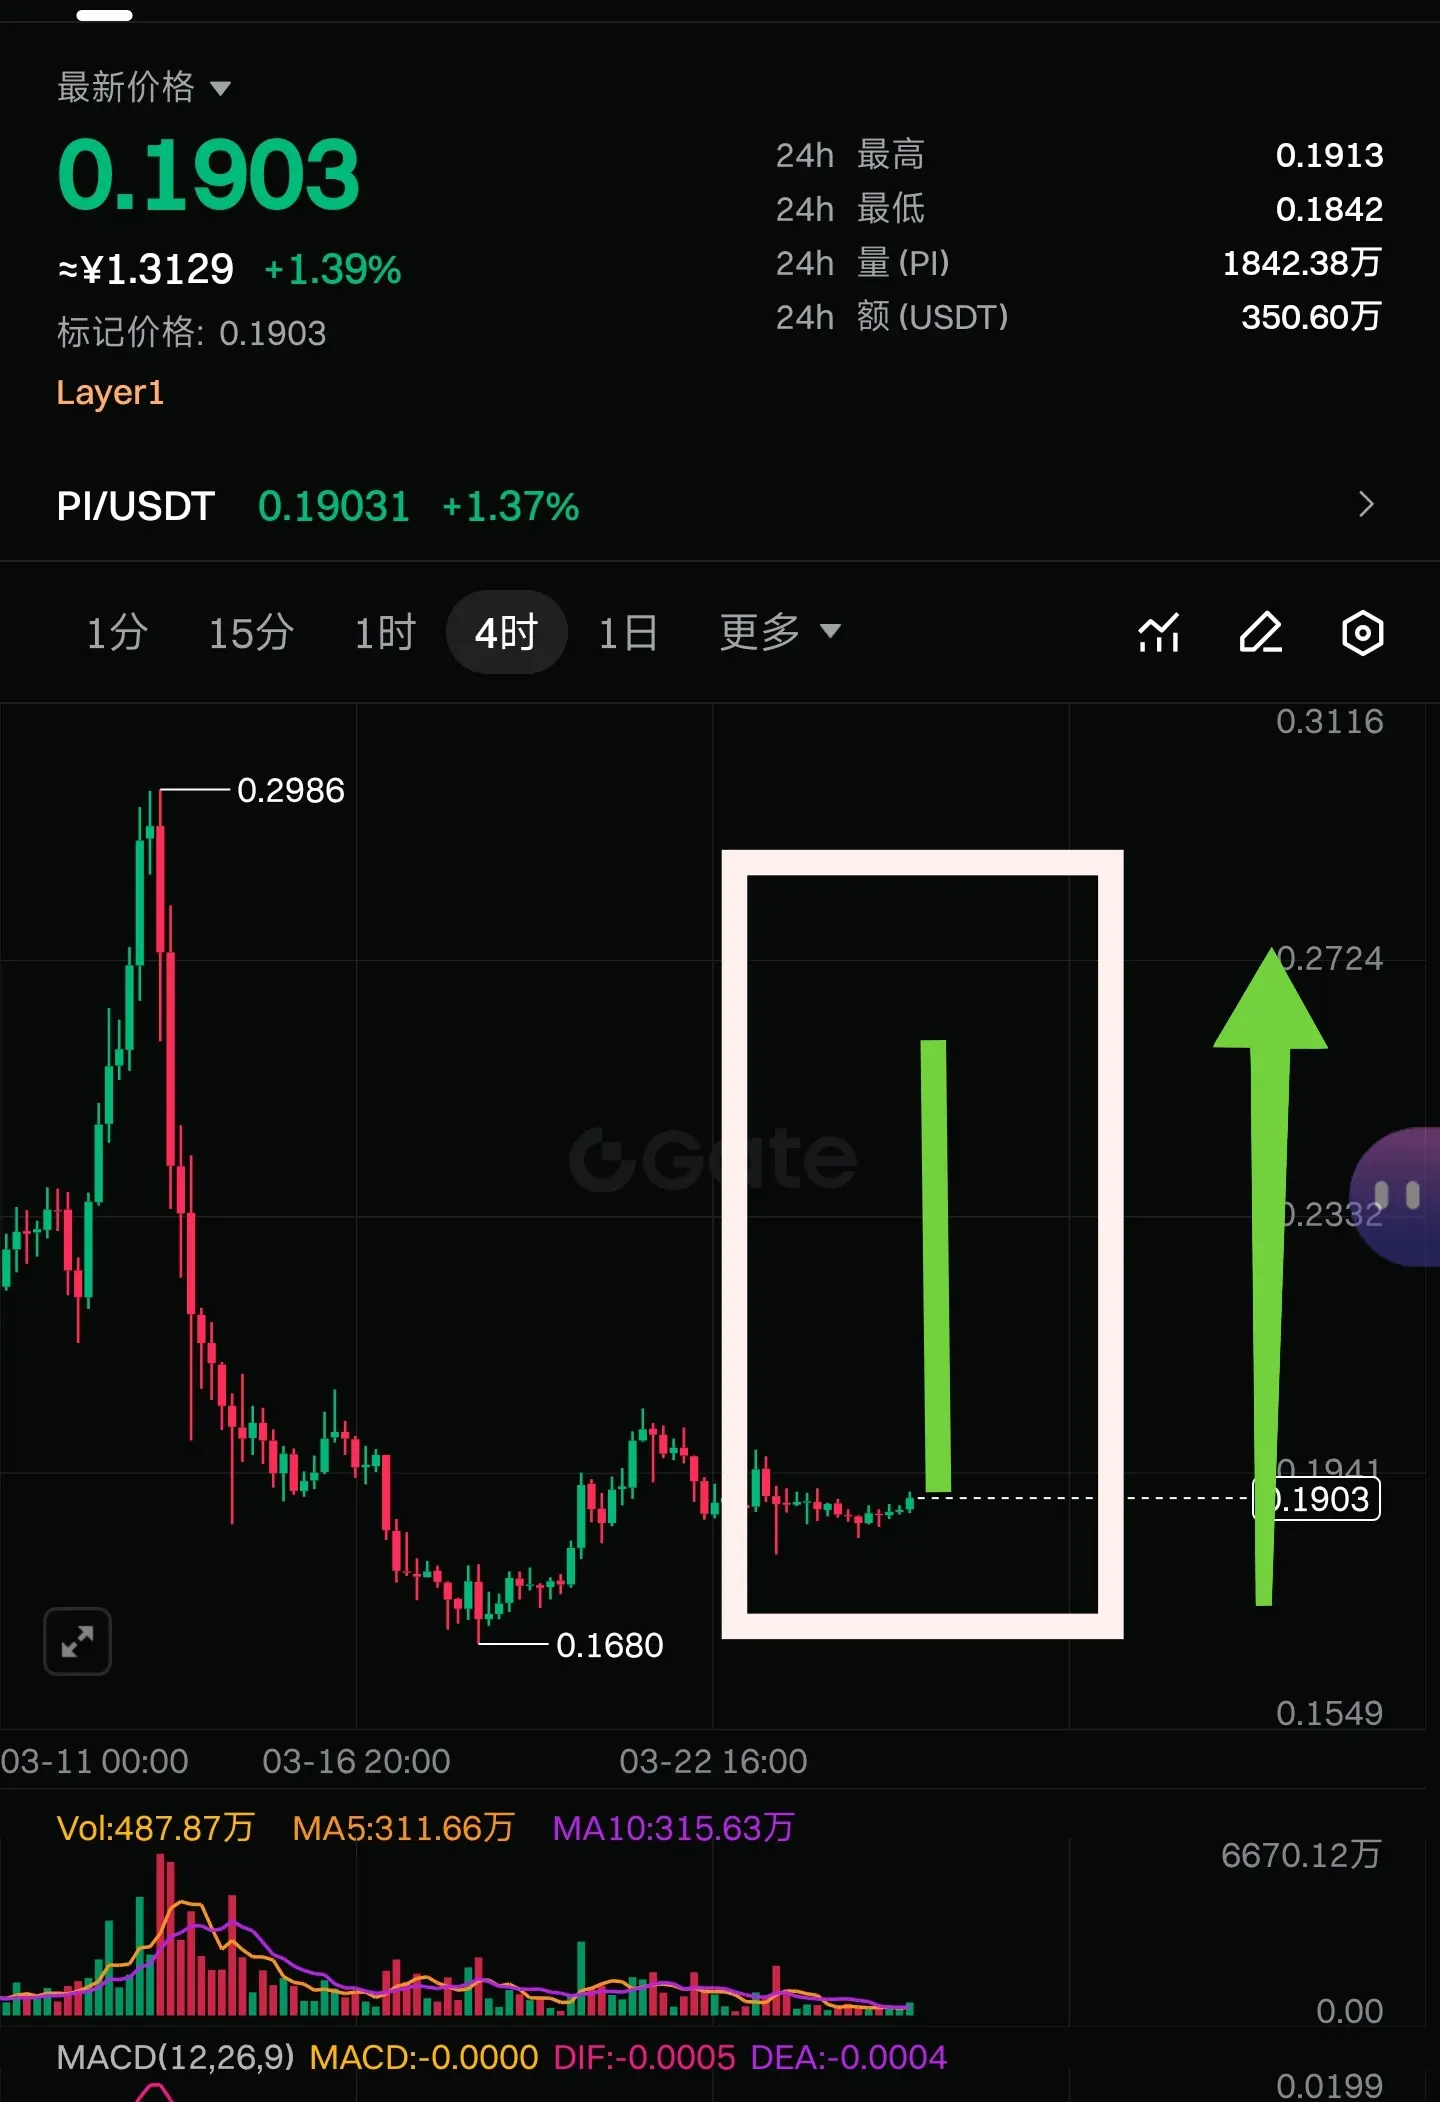Open PI/USDT pair via right chevron
The height and width of the screenshot is (2102, 1440).
1366,505
